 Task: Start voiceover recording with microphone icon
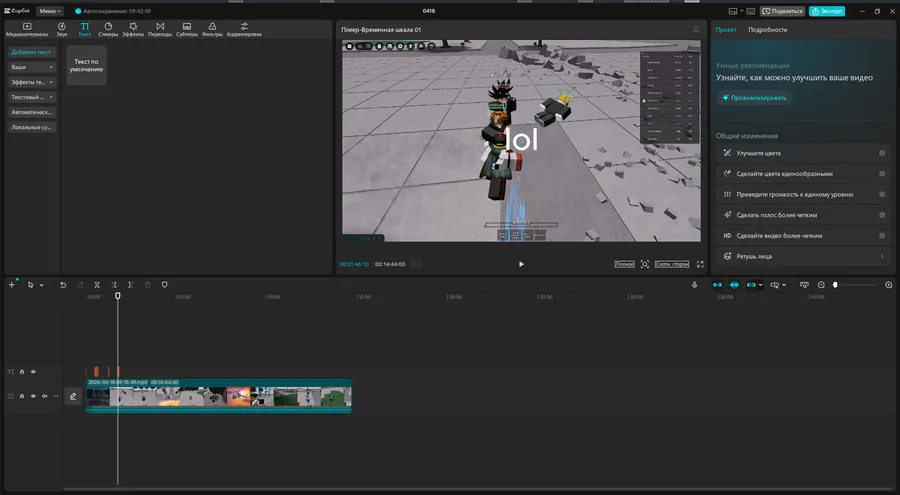695,285
